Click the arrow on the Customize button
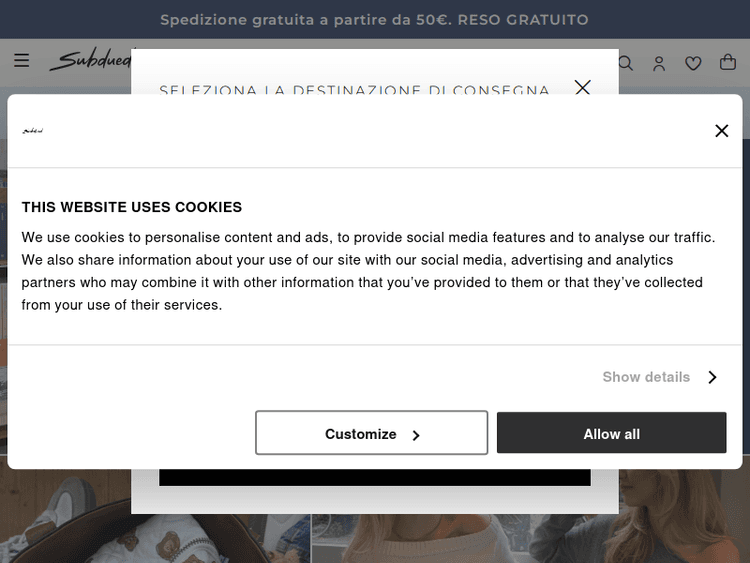 pyautogui.click(x=416, y=435)
